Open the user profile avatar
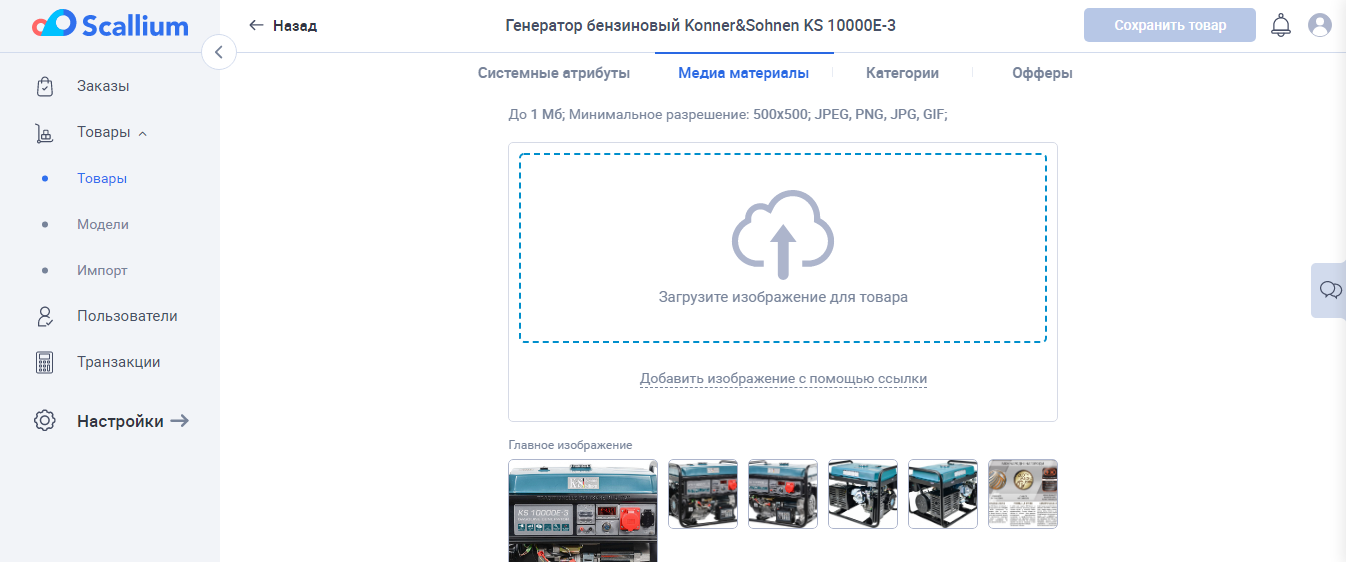Image resolution: width=1346 pixels, height=562 pixels. point(1320,25)
